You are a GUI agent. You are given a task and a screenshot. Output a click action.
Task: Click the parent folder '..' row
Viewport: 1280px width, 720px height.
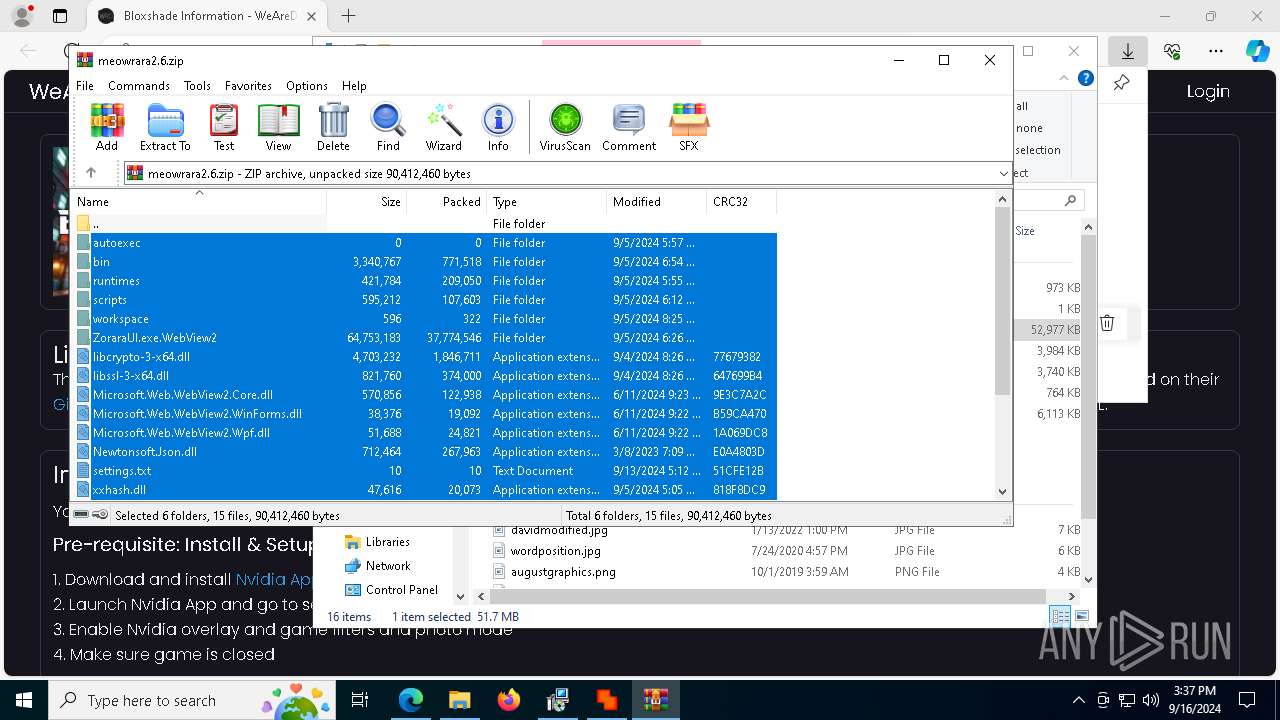pos(425,224)
